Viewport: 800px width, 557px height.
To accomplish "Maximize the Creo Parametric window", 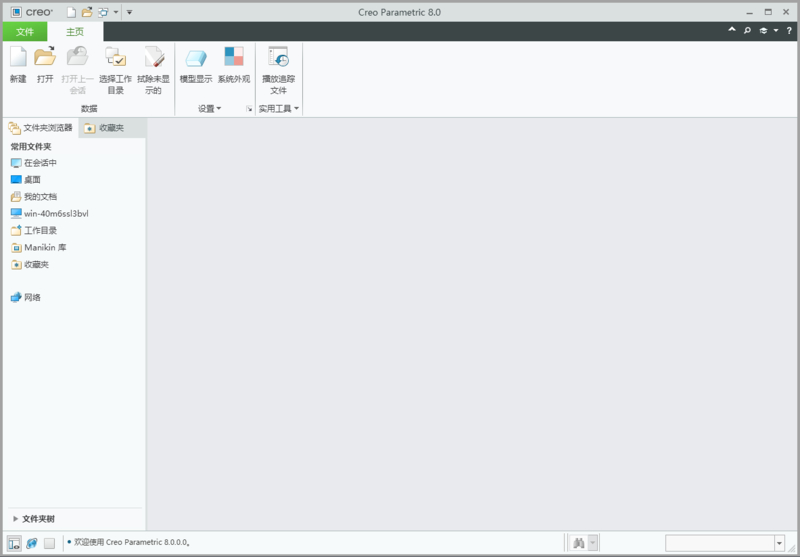I will pos(768,12).
